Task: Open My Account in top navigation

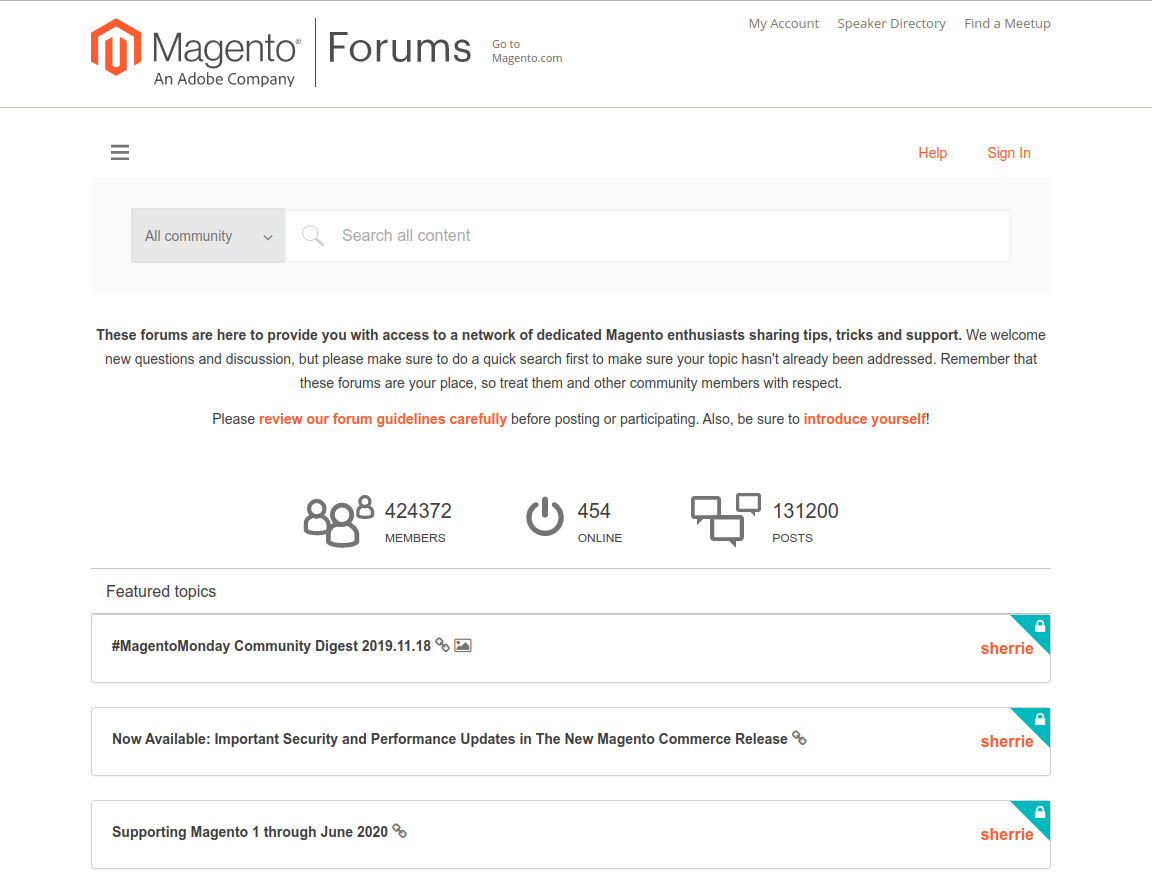Action: (x=783, y=24)
